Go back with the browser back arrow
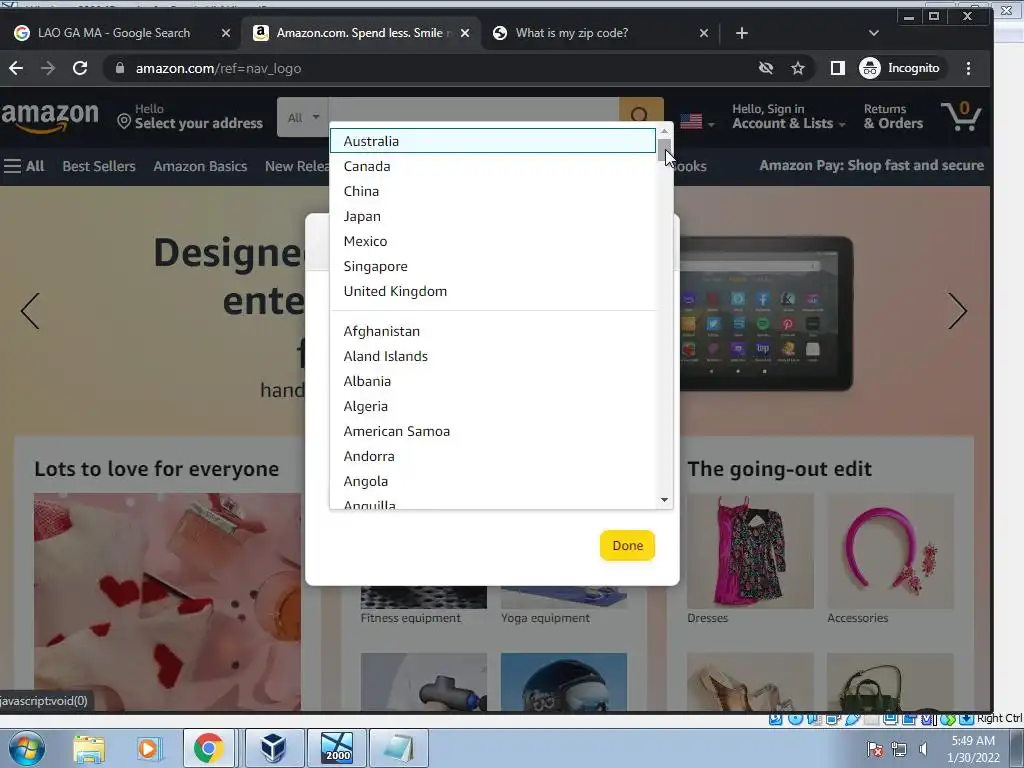The height and width of the screenshot is (768, 1024). click(x=16, y=68)
